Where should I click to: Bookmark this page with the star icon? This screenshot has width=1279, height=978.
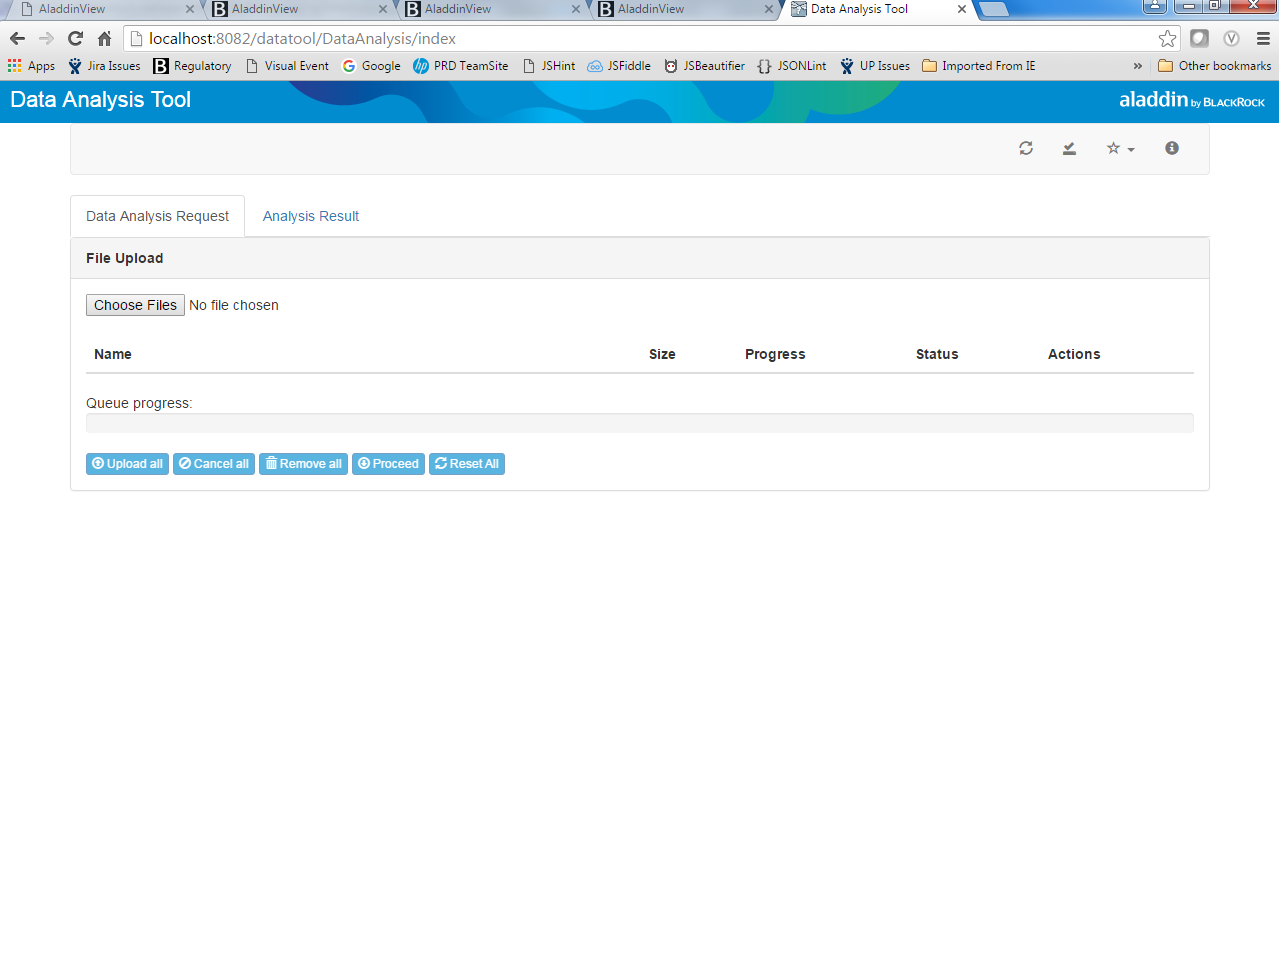[1167, 38]
